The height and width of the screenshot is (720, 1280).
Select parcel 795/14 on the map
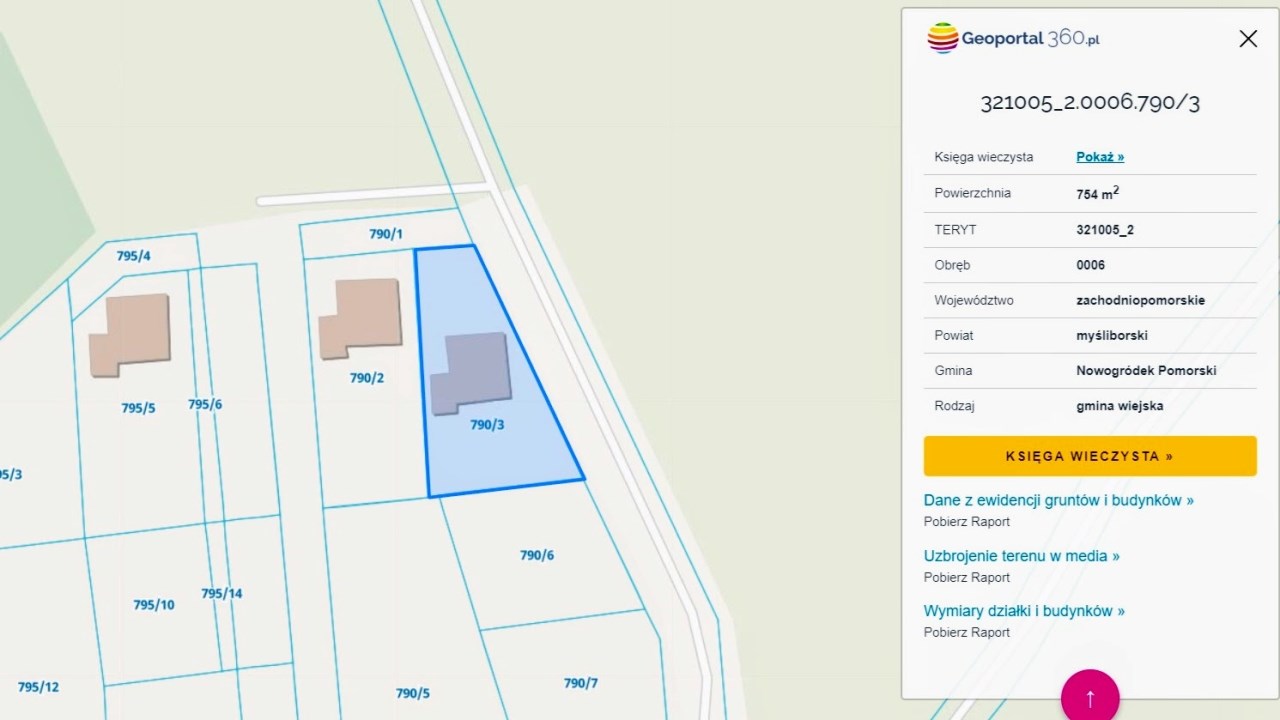pos(222,593)
